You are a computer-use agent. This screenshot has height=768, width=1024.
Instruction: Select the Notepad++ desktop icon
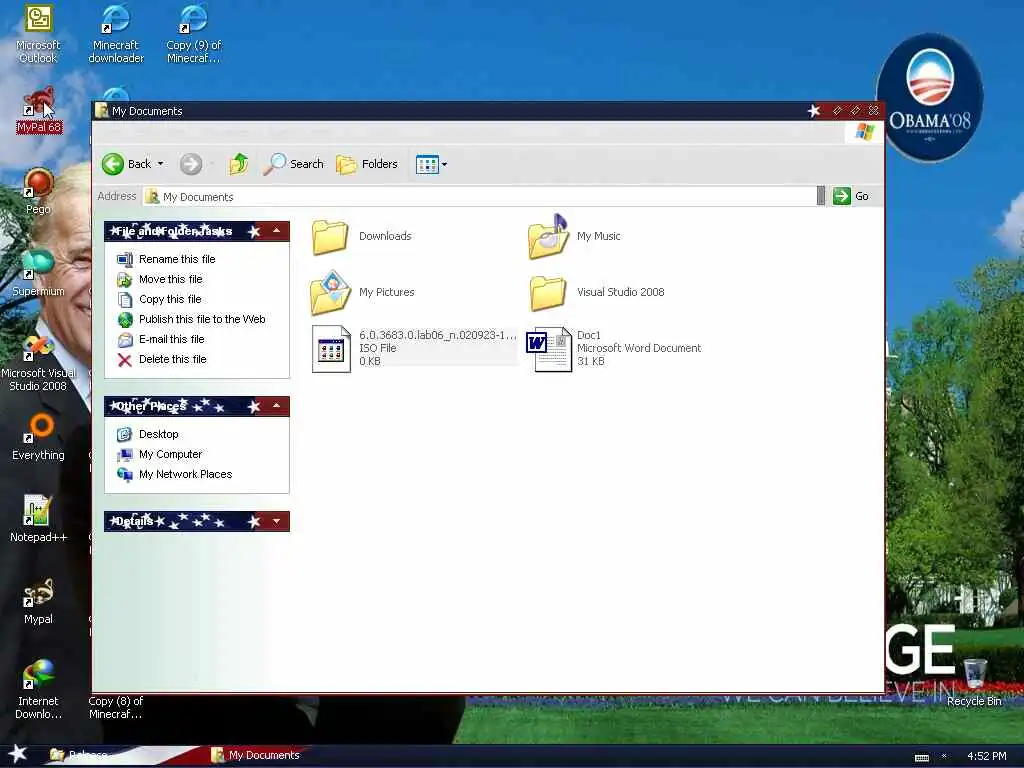pos(38,519)
